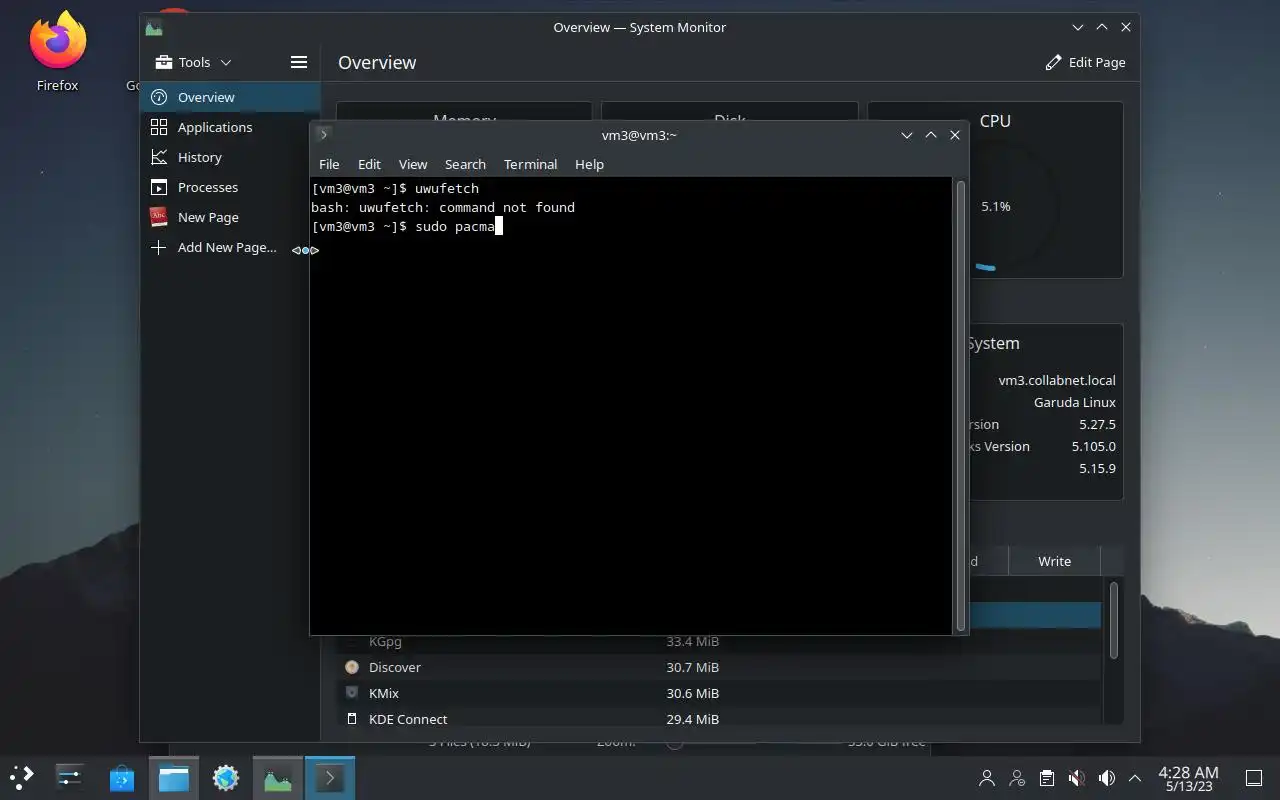Viewport: 1280px width, 800px height.
Task: Maximize the terminal window
Action: tap(931, 135)
